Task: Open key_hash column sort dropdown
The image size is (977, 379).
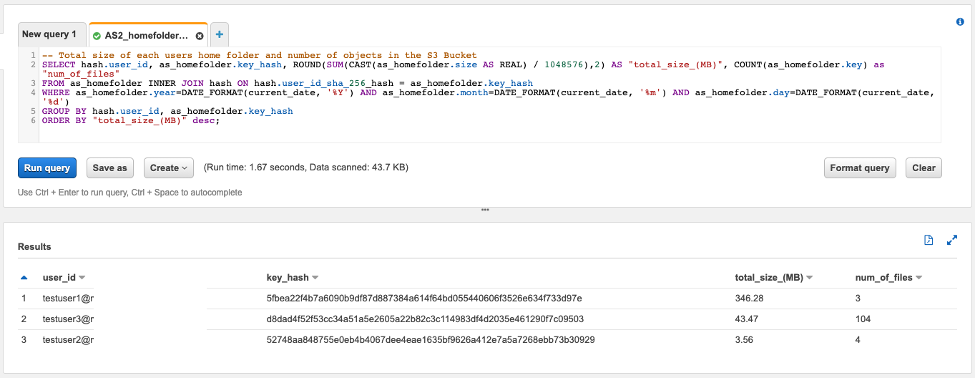Action: pos(315,277)
